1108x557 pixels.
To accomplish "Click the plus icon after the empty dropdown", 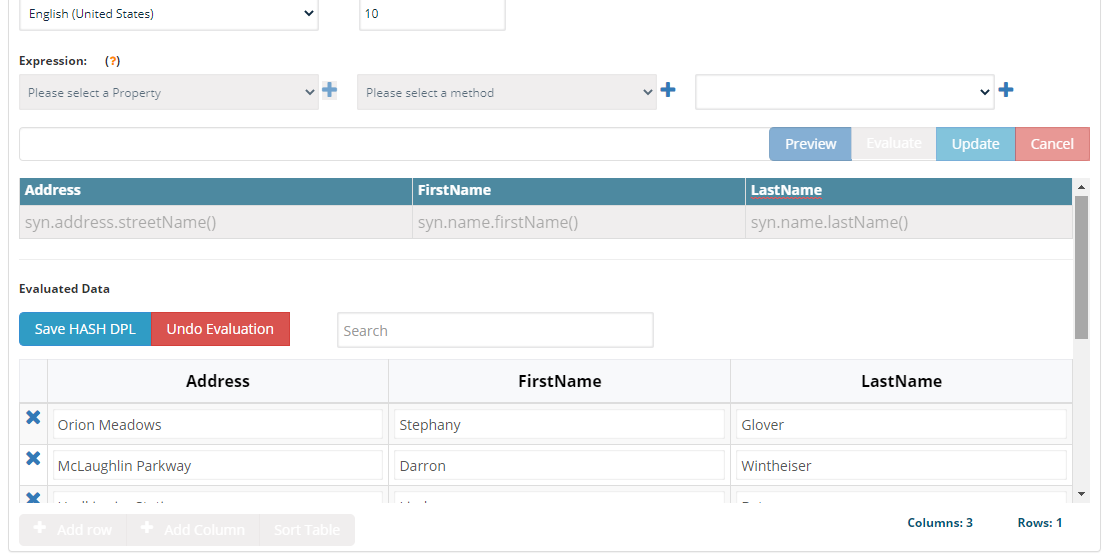I will pos(1006,91).
